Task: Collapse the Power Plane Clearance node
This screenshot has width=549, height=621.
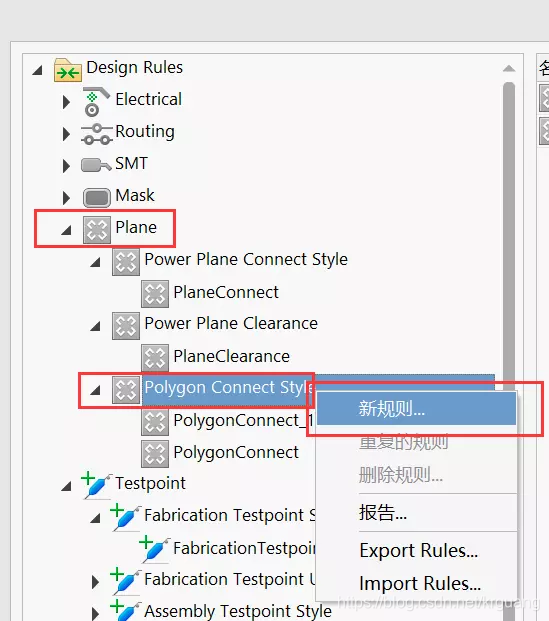Action: click(x=95, y=326)
